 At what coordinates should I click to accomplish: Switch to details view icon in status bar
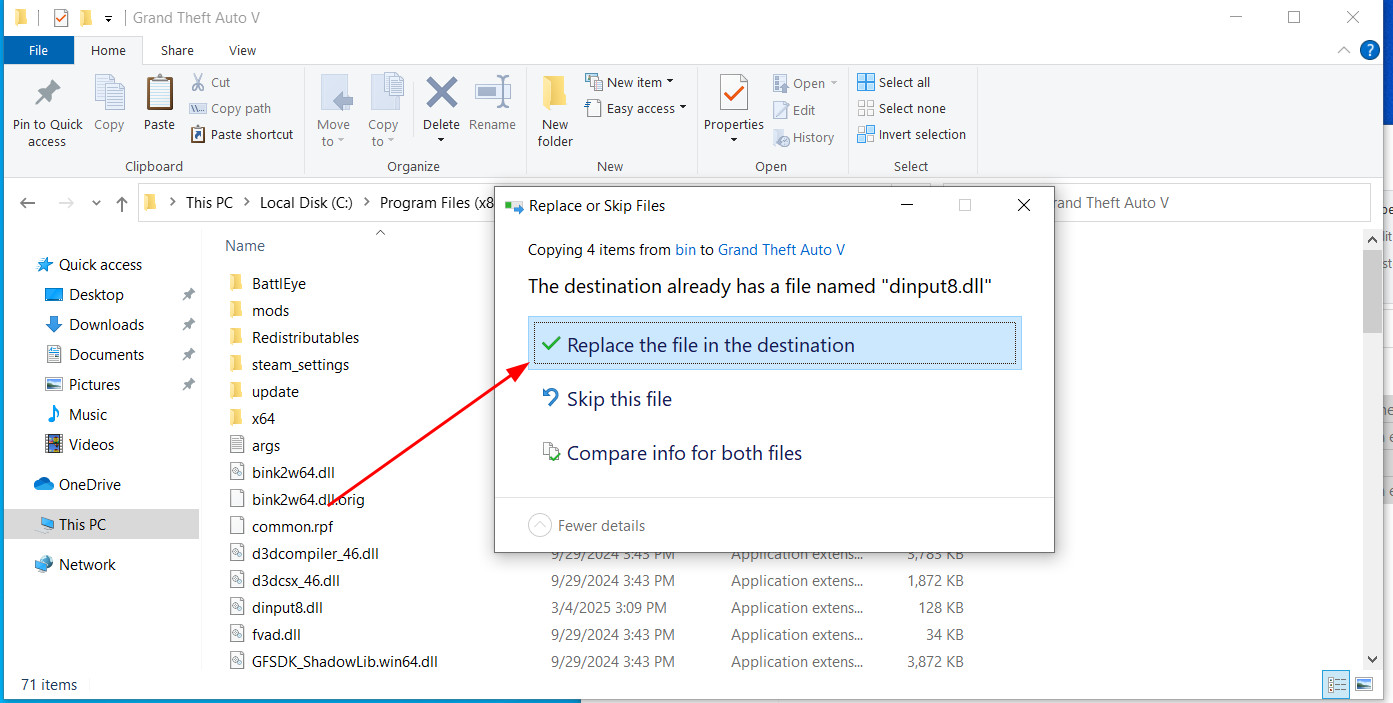tap(1337, 685)
